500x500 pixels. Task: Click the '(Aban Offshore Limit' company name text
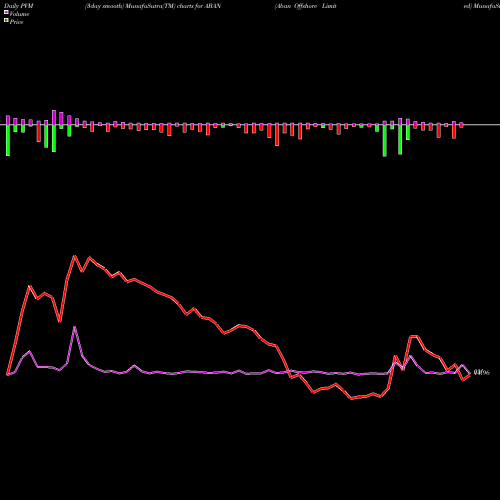[x=305, y=6]
